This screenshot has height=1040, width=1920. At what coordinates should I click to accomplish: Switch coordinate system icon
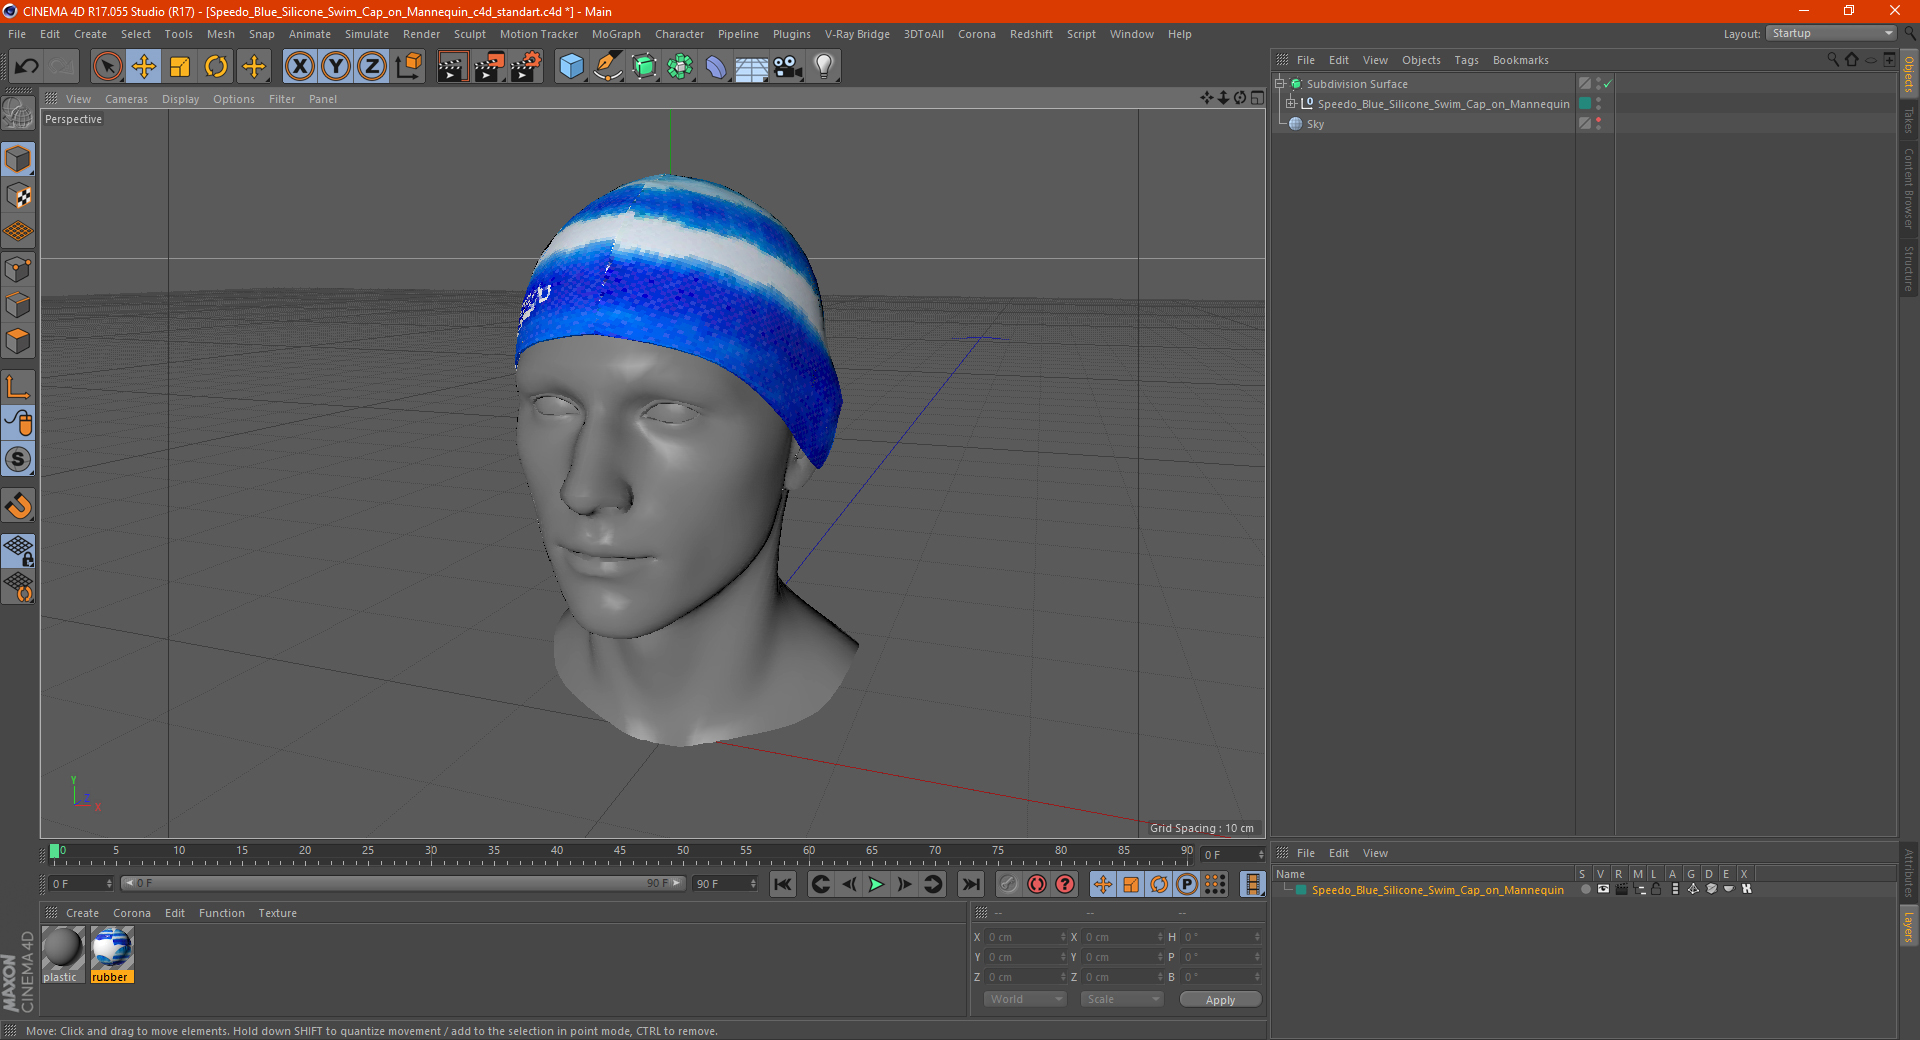click(408, 67)
